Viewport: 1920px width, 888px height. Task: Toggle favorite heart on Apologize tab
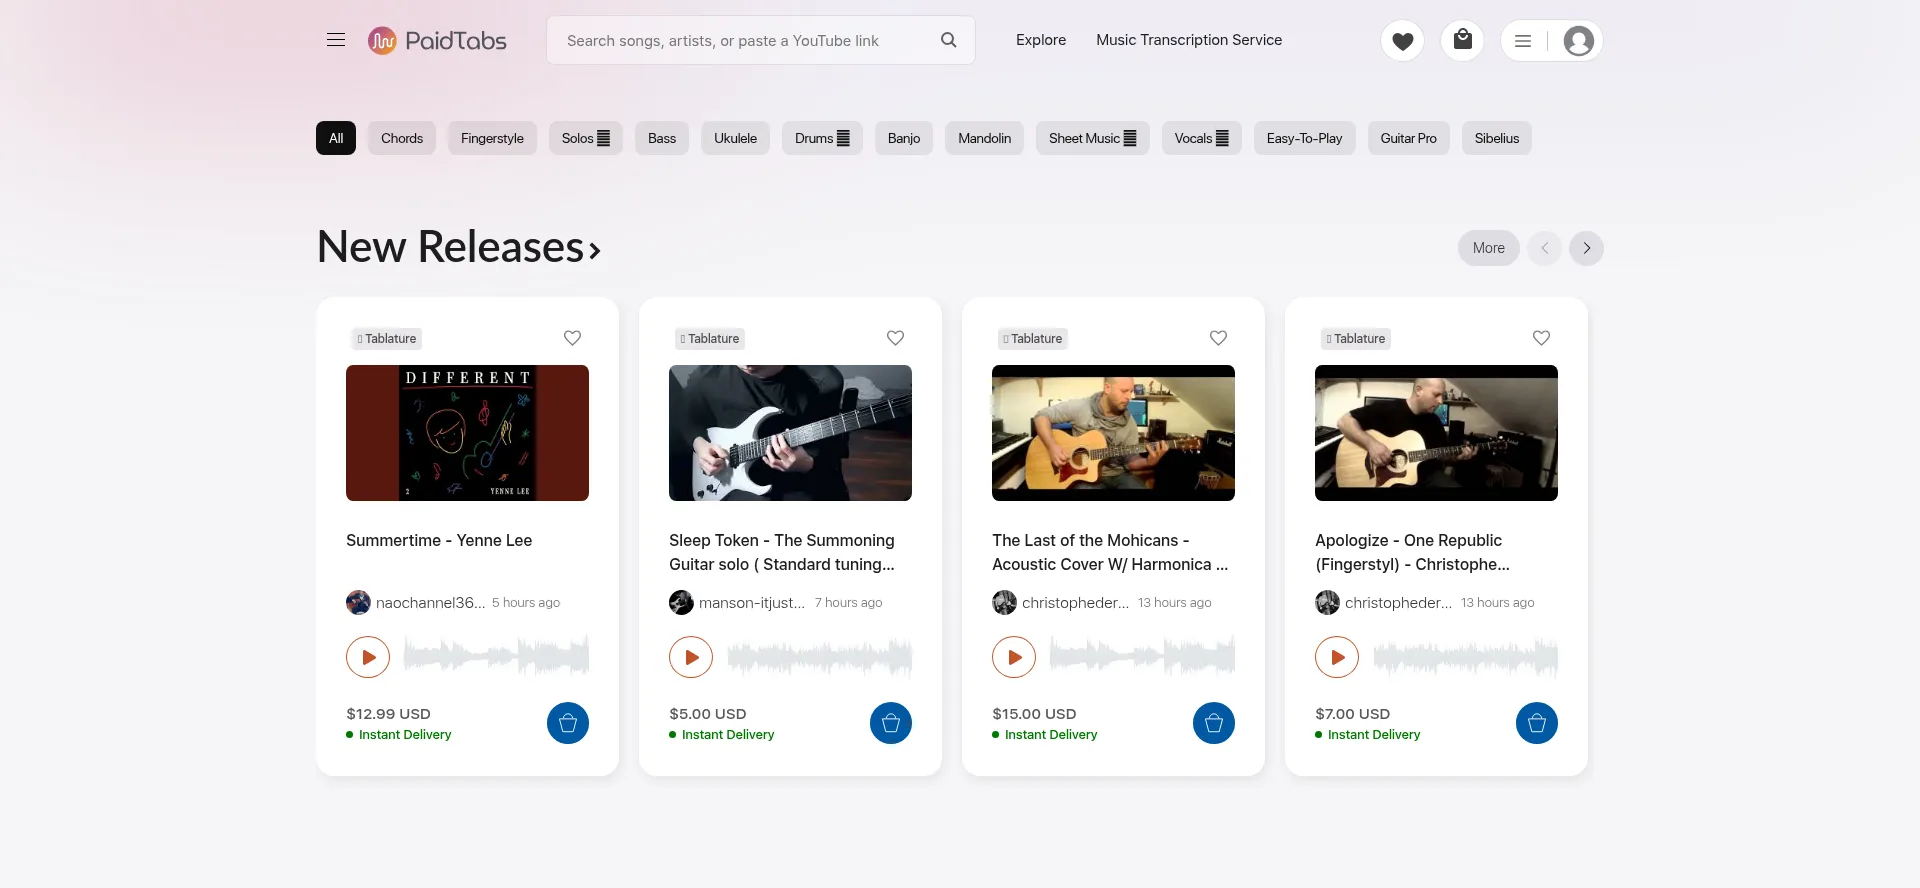[1541, 338]
